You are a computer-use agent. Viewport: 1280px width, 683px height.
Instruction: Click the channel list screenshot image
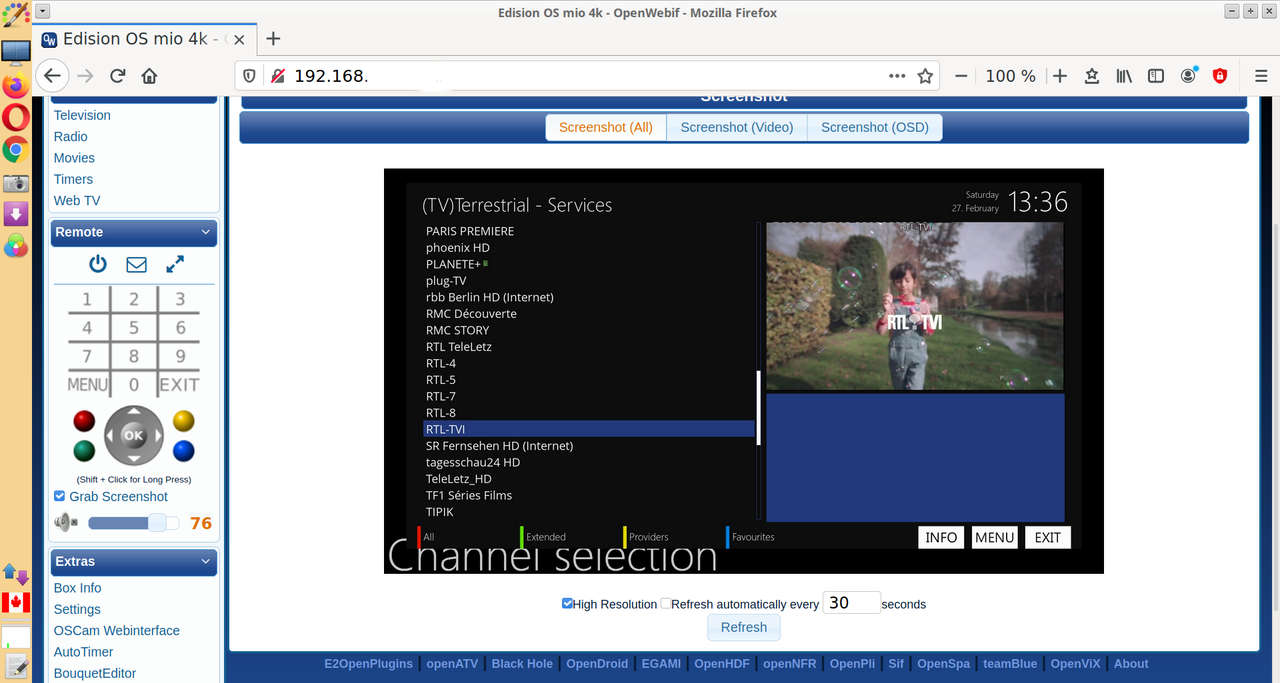pos(744,371)
